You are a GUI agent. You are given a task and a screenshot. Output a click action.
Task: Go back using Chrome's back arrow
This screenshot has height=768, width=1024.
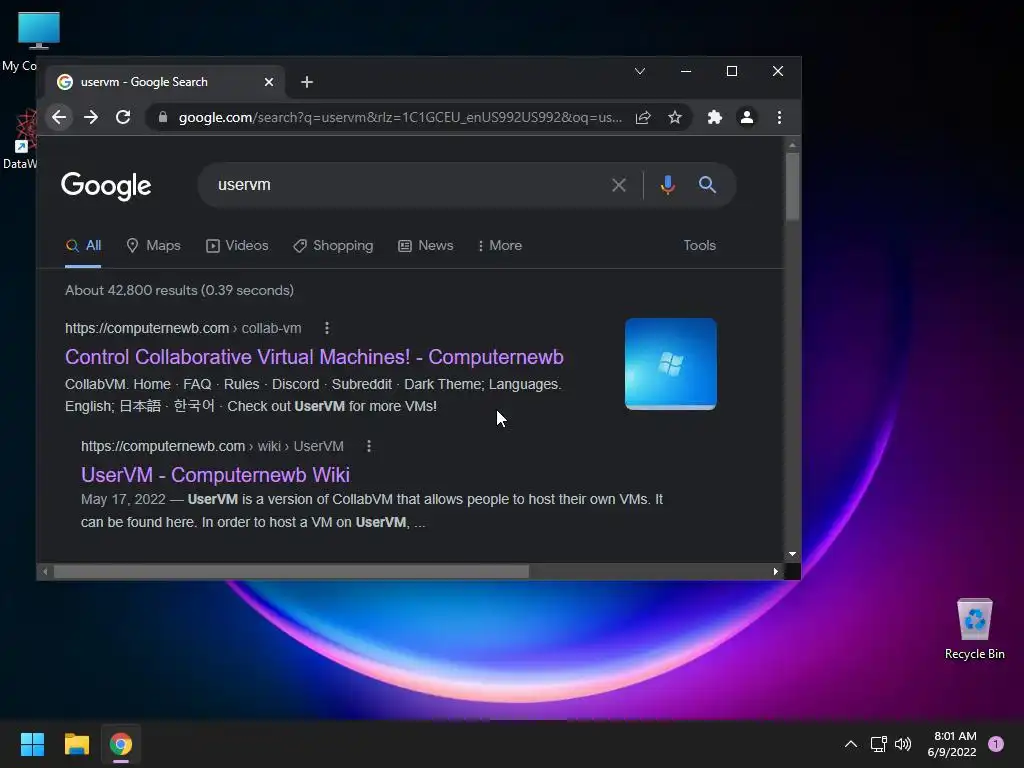pos(59,118)
